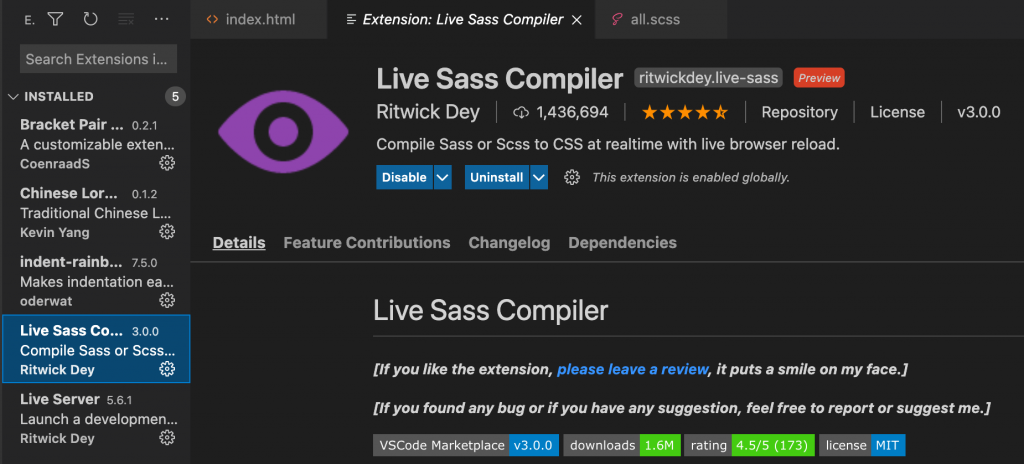This screenshot has height=464, width=1024.
Task: Select Chinese Lorem extension in installed list
Action: tap(95, 212)
